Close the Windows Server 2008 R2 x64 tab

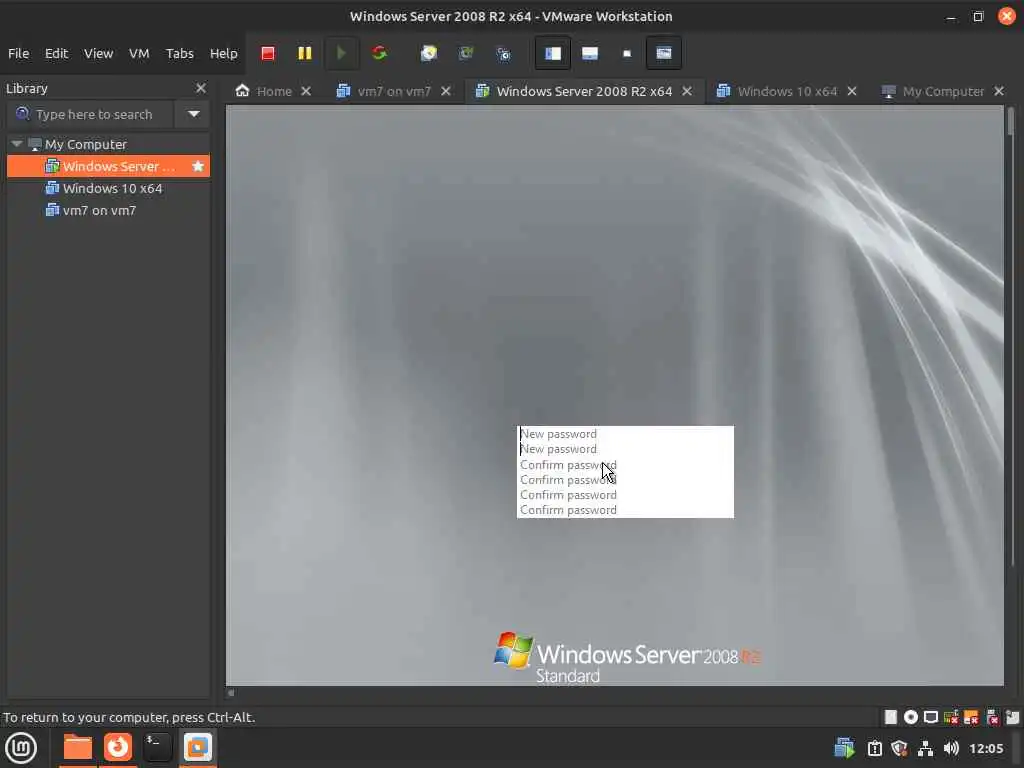click(x=687, y=91)
